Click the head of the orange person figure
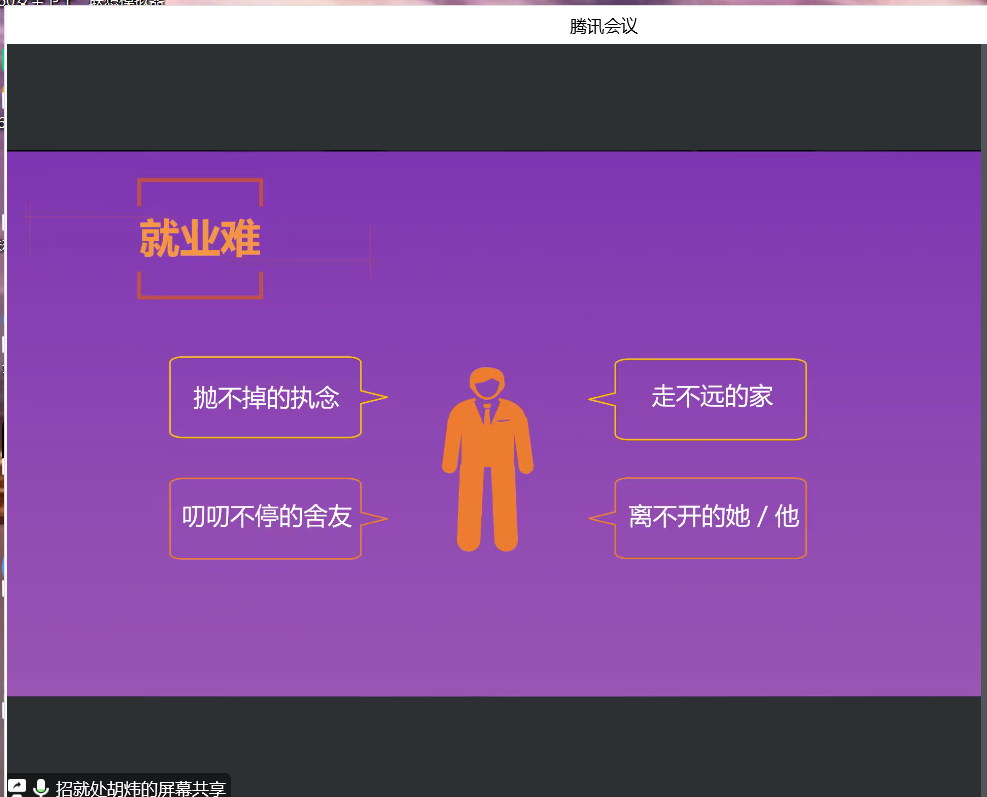The width and height of the screenshot is (987, 797). tap(487, 382)
